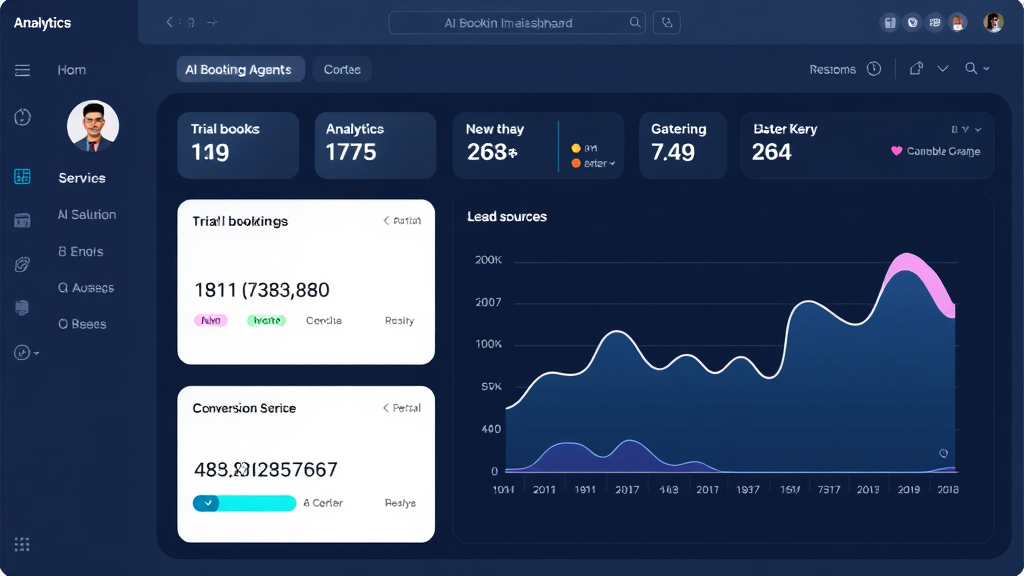Click the Bater Kery 264 value

coord(771,152)
